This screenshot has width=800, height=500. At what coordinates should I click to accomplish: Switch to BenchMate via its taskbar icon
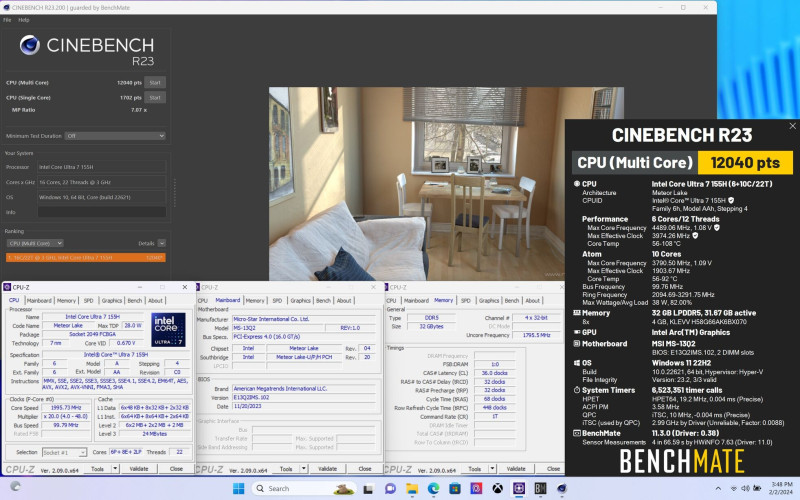(540, 489)
